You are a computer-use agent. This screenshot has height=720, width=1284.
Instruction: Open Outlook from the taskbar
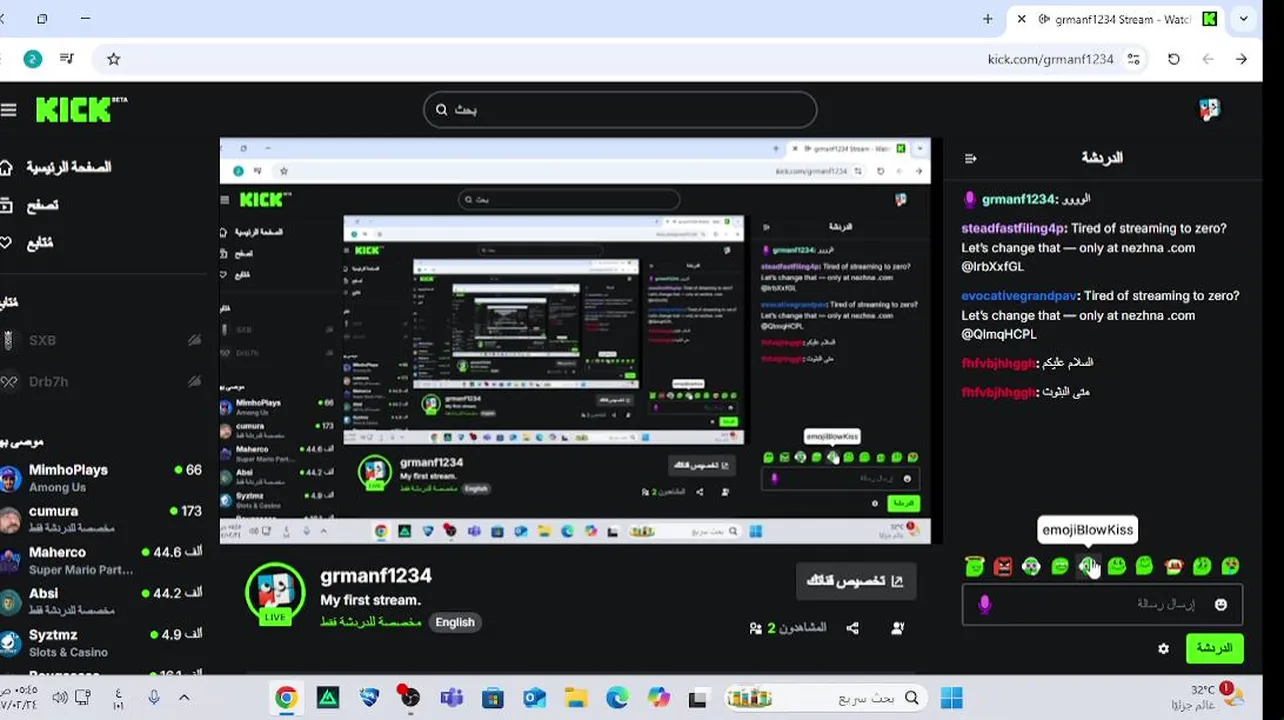(533, 698)
